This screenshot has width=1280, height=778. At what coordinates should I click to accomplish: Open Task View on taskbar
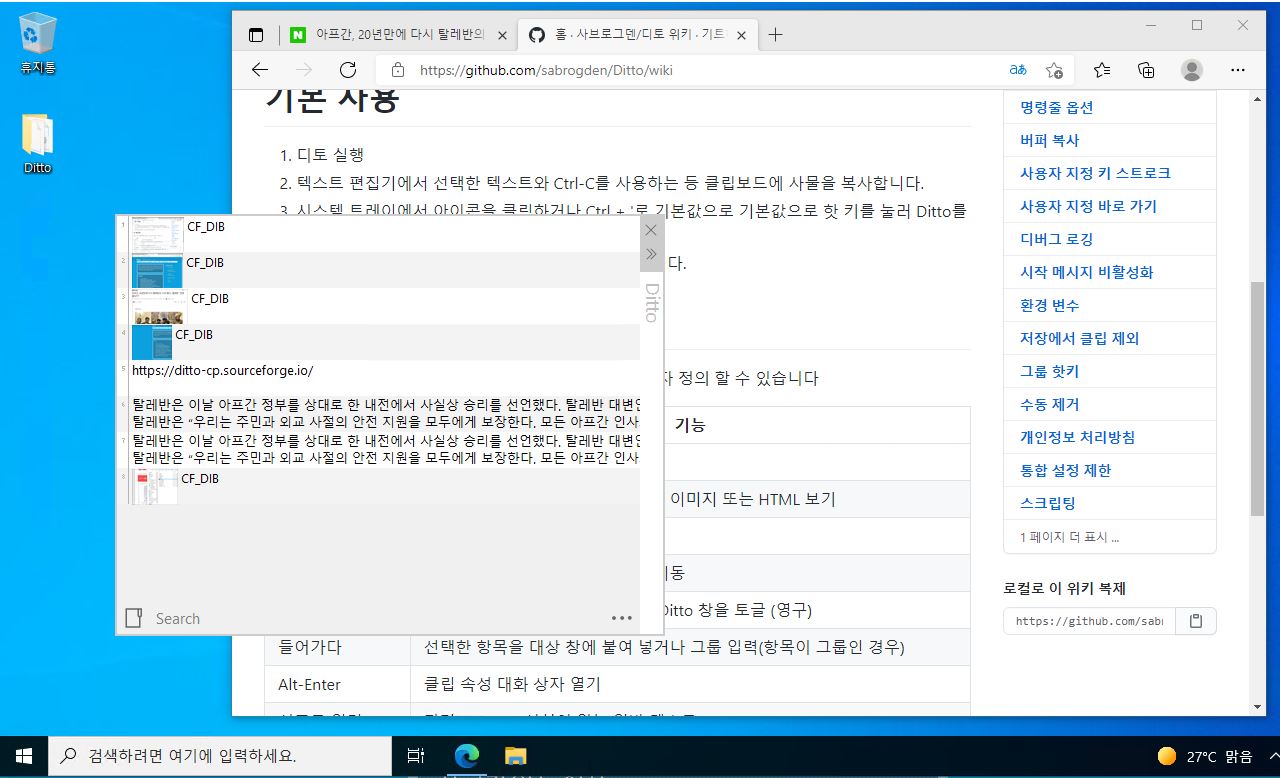point(416,755)
